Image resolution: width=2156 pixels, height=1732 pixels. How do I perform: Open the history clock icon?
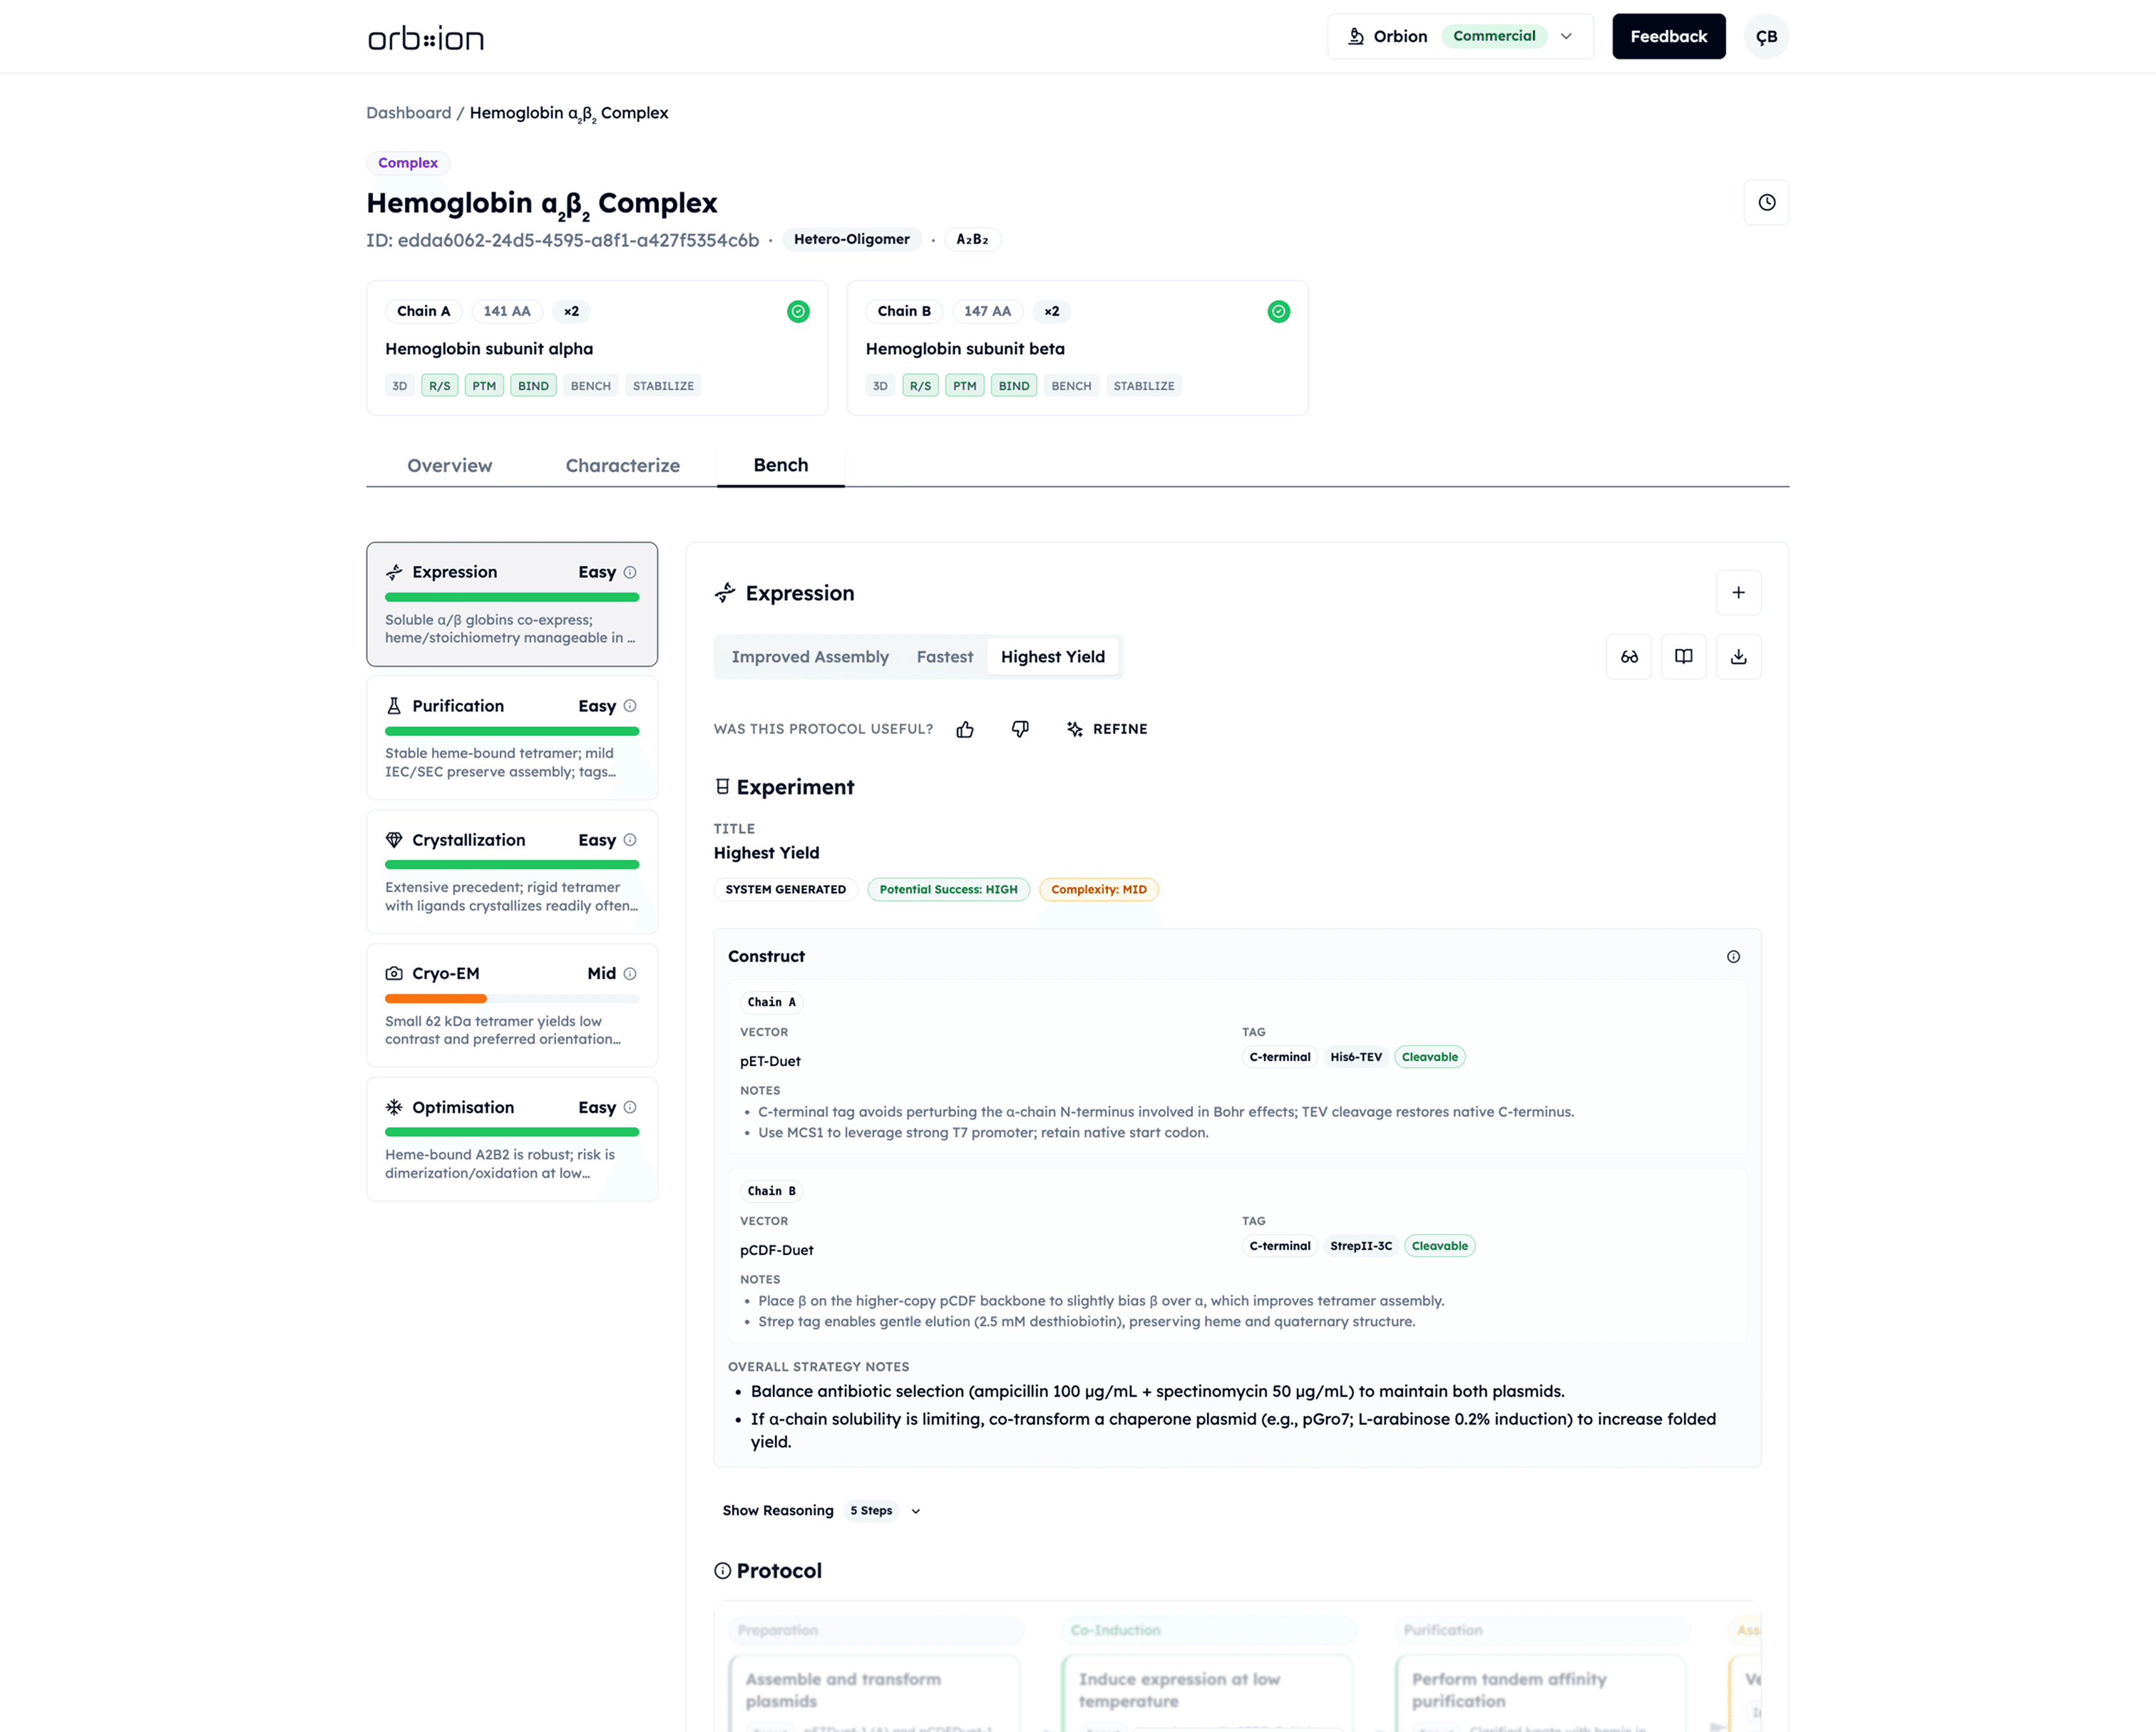[x=1766, y=202]
